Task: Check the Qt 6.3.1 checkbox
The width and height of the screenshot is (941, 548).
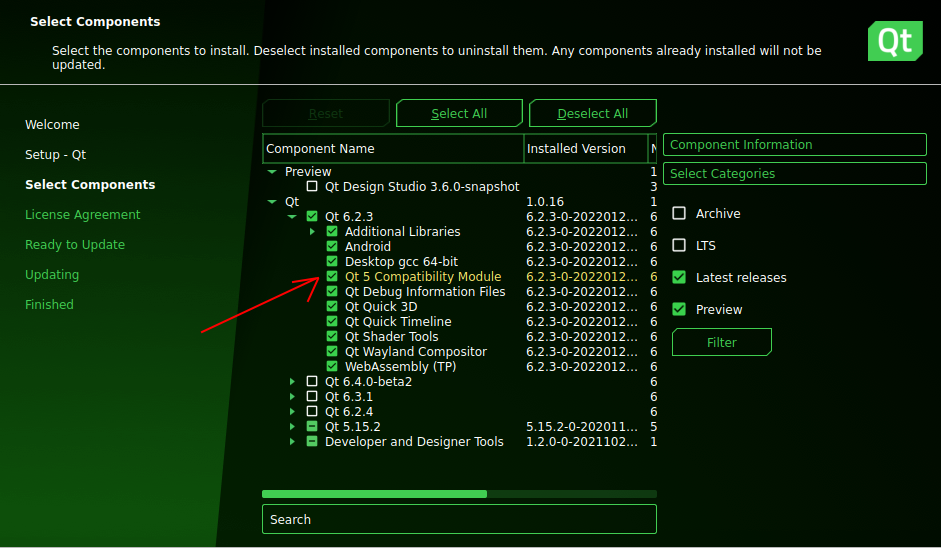Action: 312,396
